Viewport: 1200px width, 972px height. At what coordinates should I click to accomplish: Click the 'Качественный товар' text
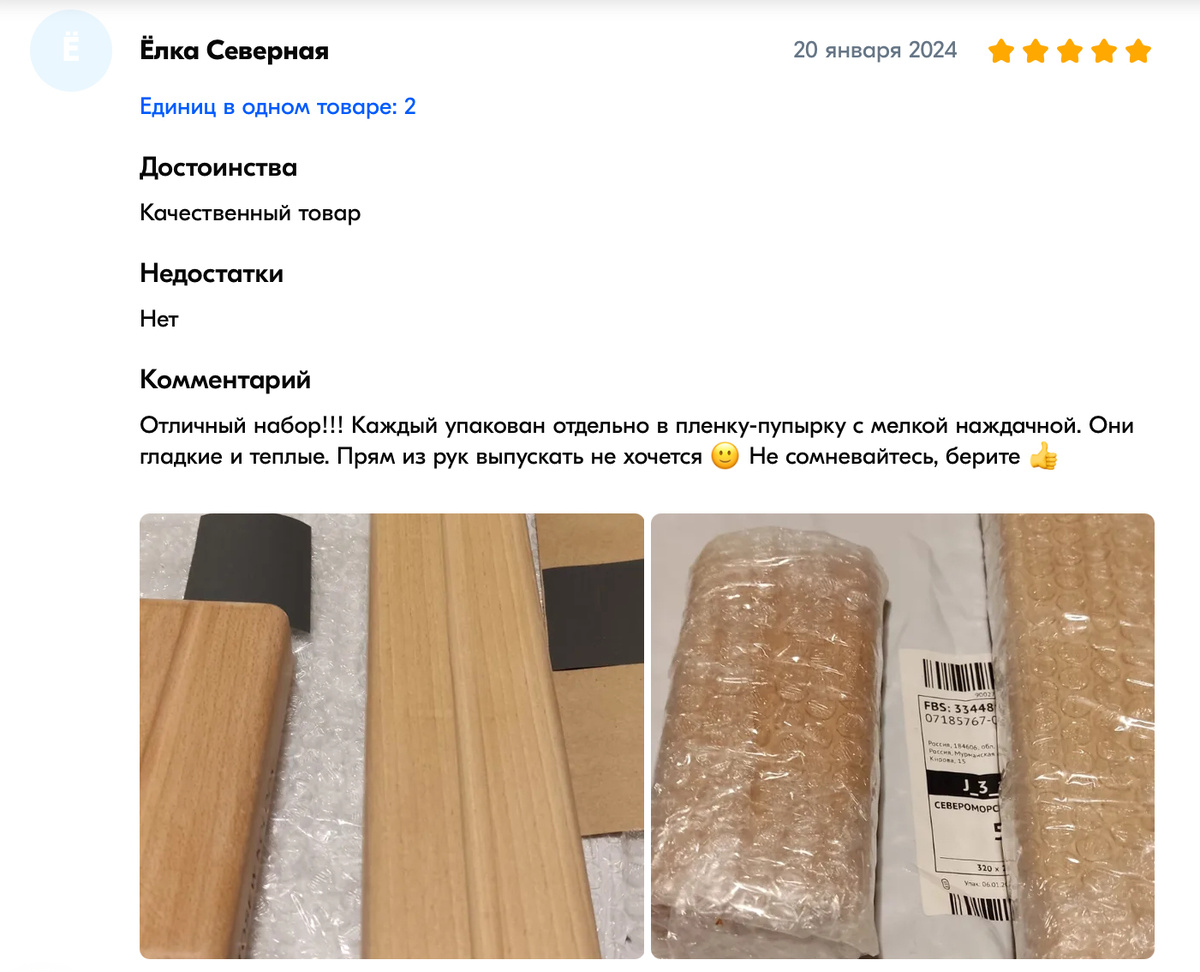(x=250, y=213)
